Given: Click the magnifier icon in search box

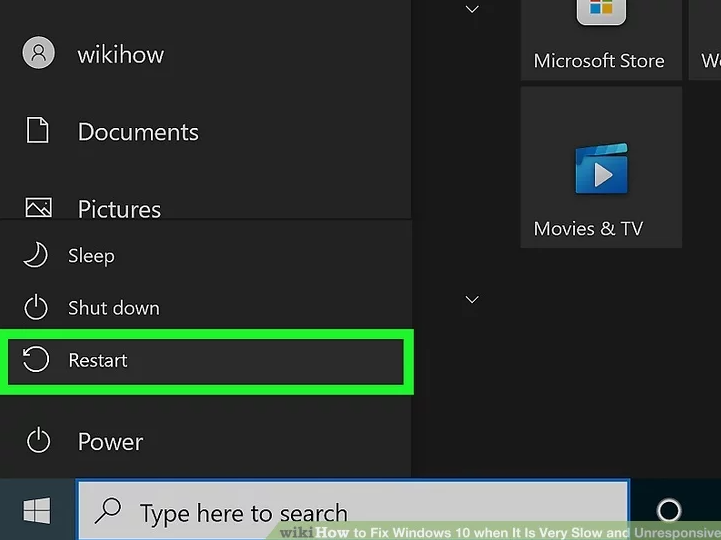Looking at the screenshot, I should [107, 513].
